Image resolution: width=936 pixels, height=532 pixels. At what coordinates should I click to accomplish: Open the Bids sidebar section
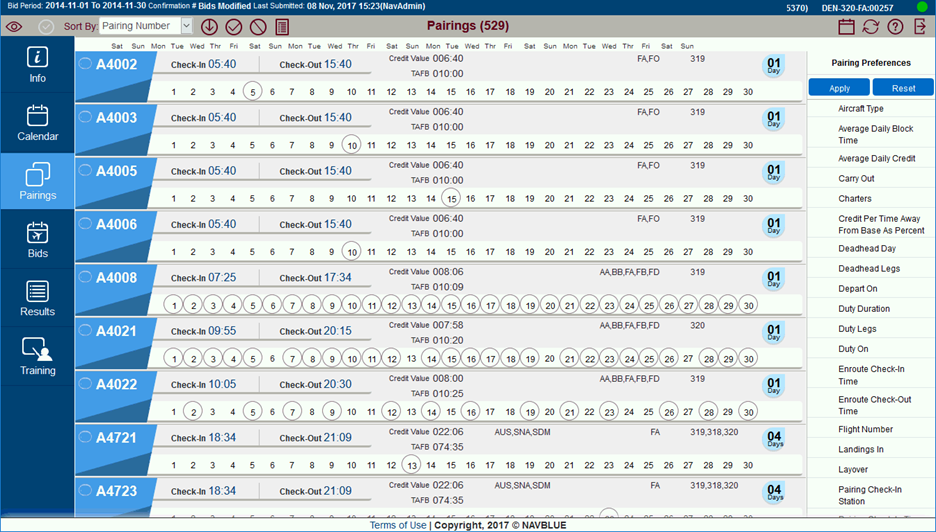point(37,239)
